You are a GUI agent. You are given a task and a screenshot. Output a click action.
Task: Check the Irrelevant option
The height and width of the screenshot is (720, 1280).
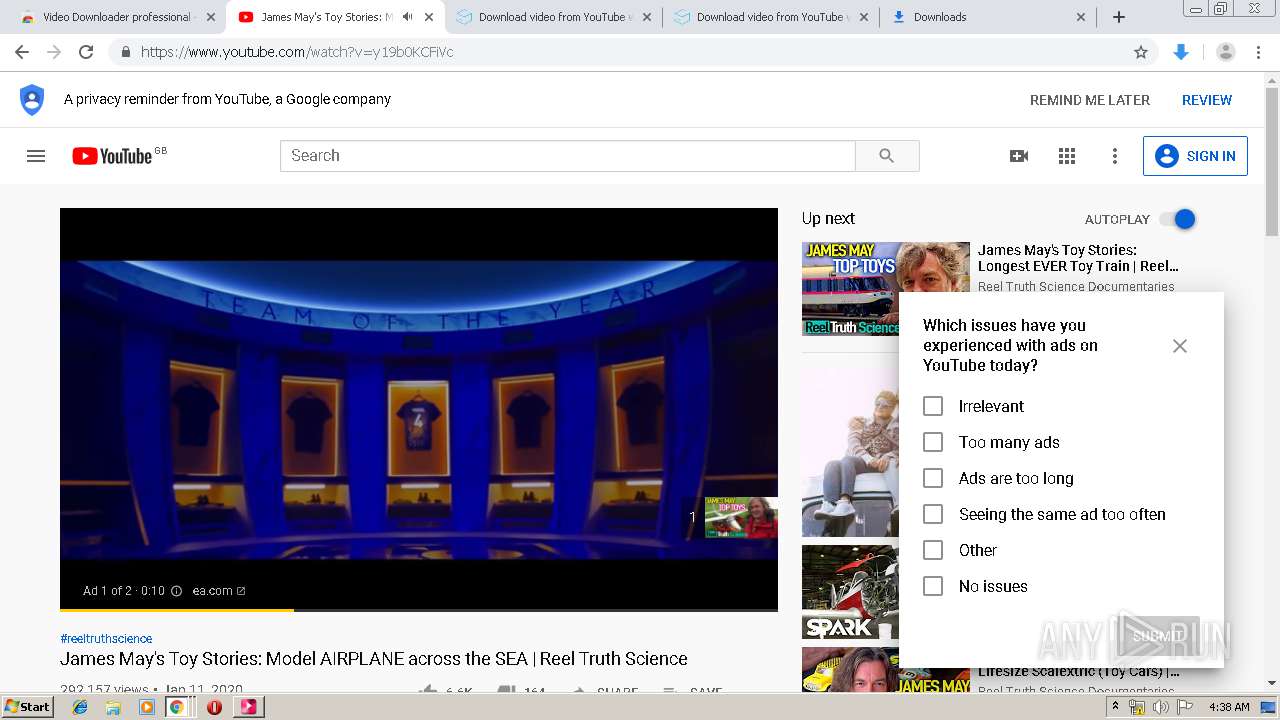[x=933, y=406]
